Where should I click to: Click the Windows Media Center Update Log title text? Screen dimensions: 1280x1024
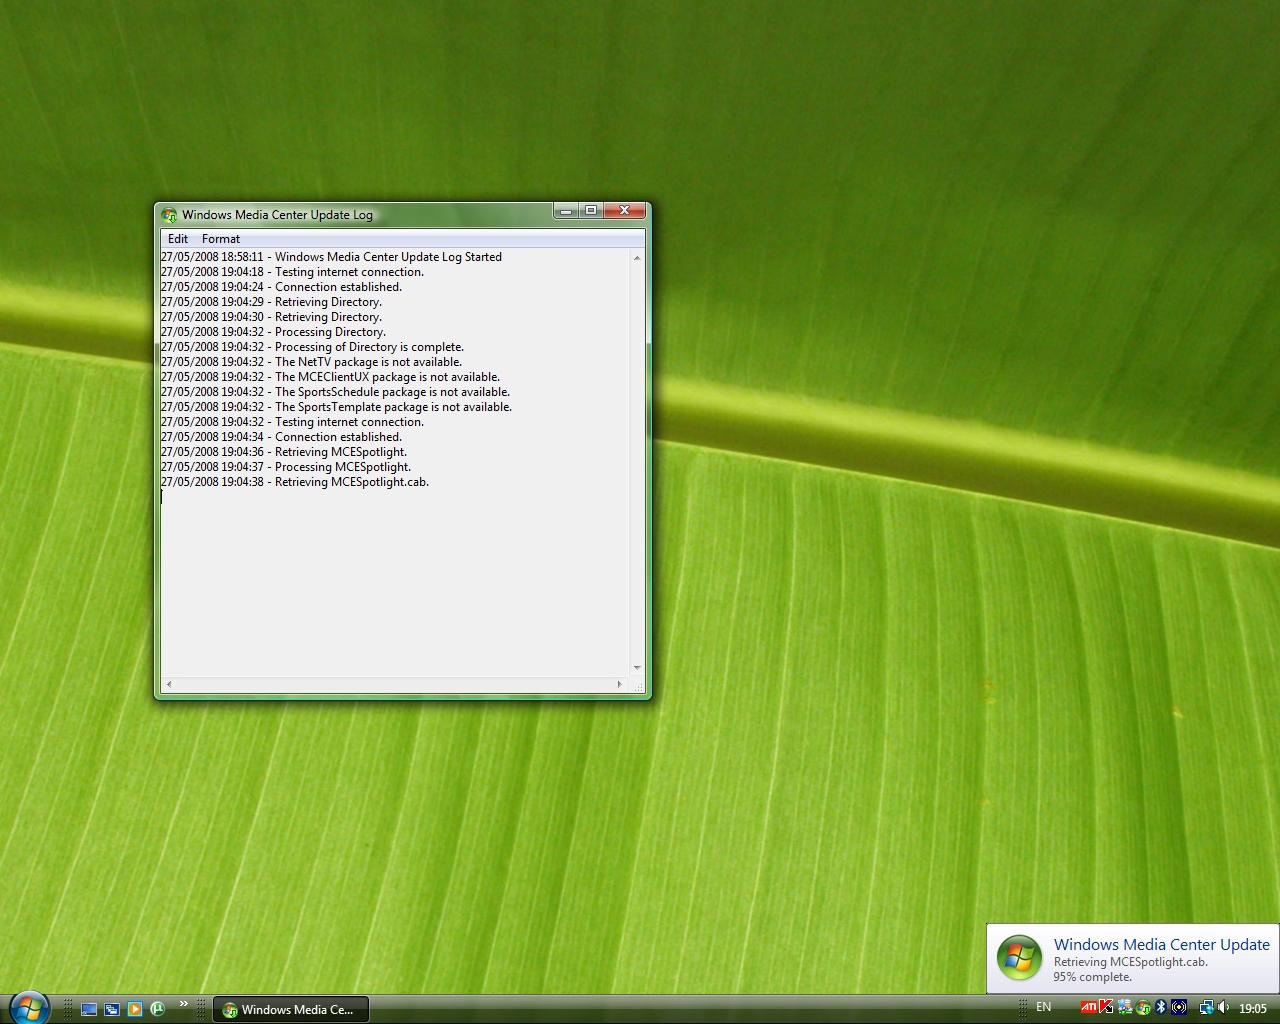(277, 215)
